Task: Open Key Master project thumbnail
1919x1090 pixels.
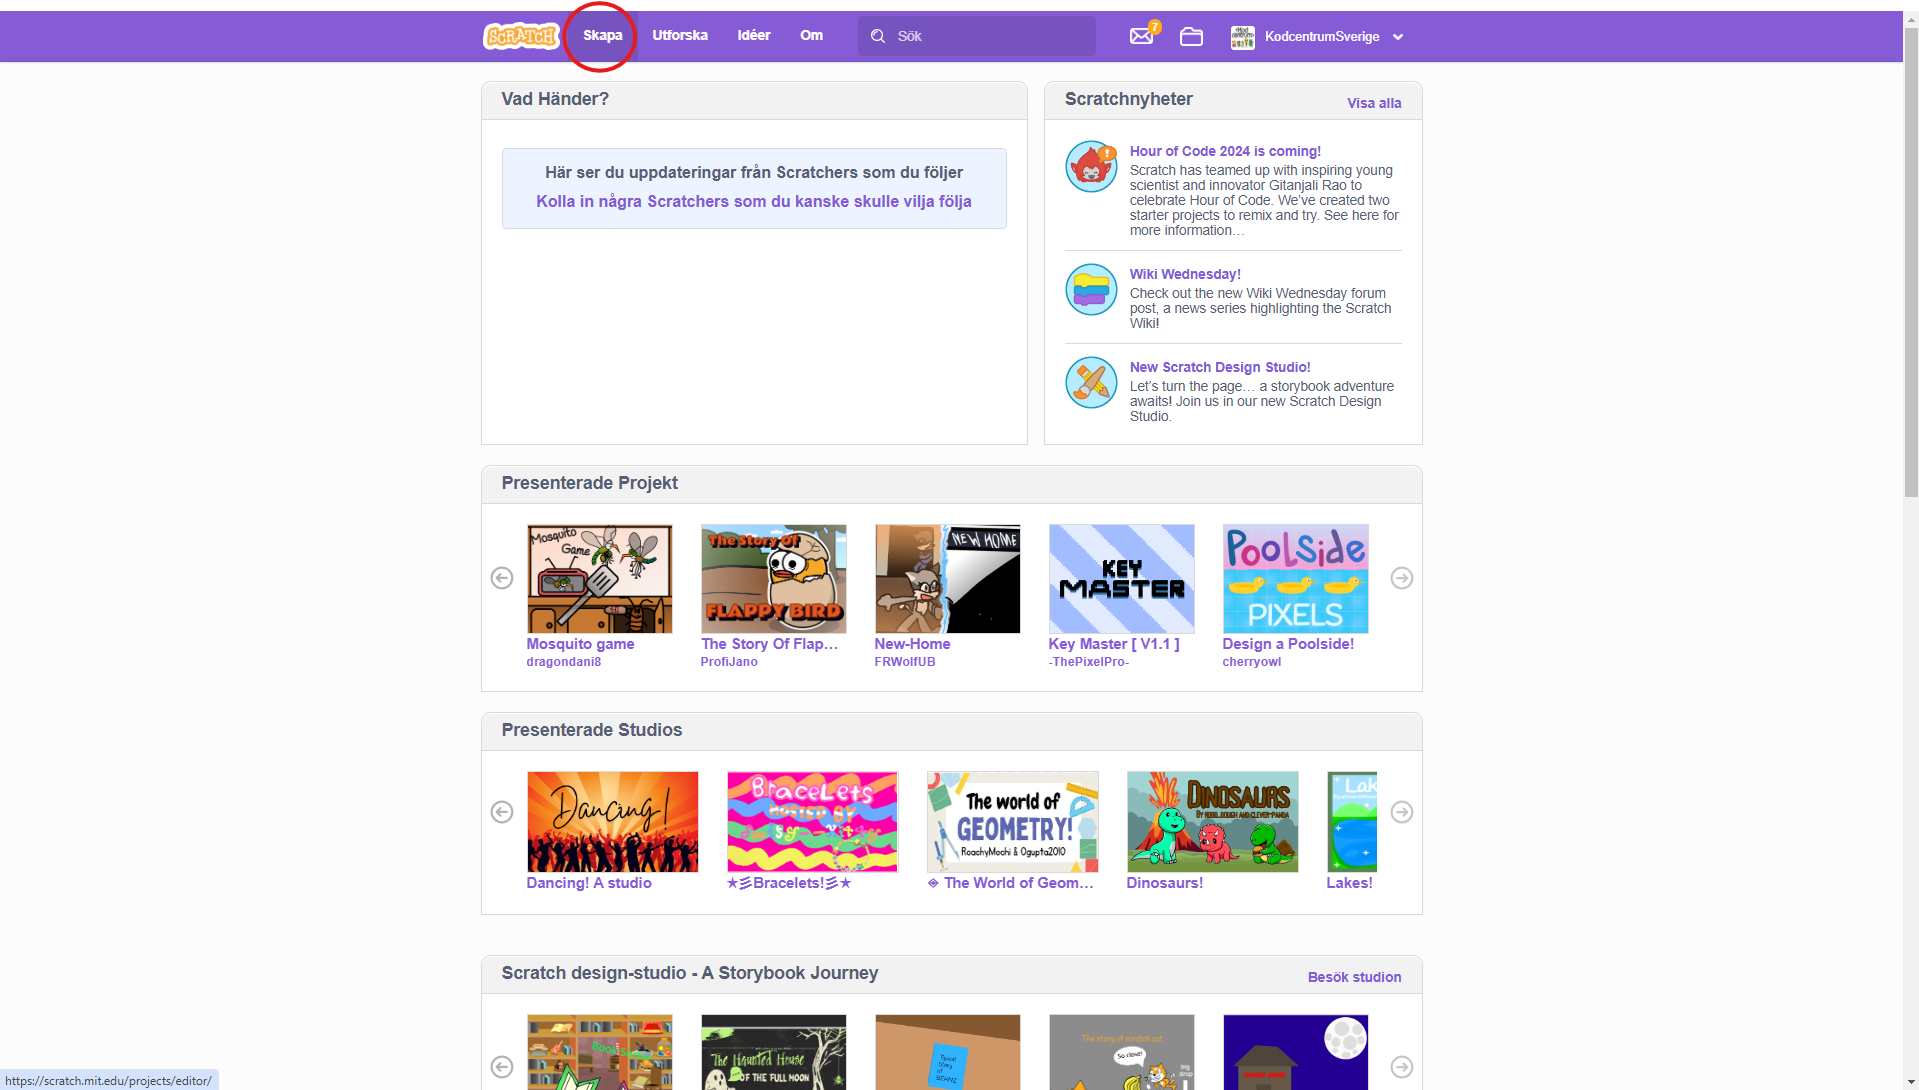Action: tap(1121, 579)
